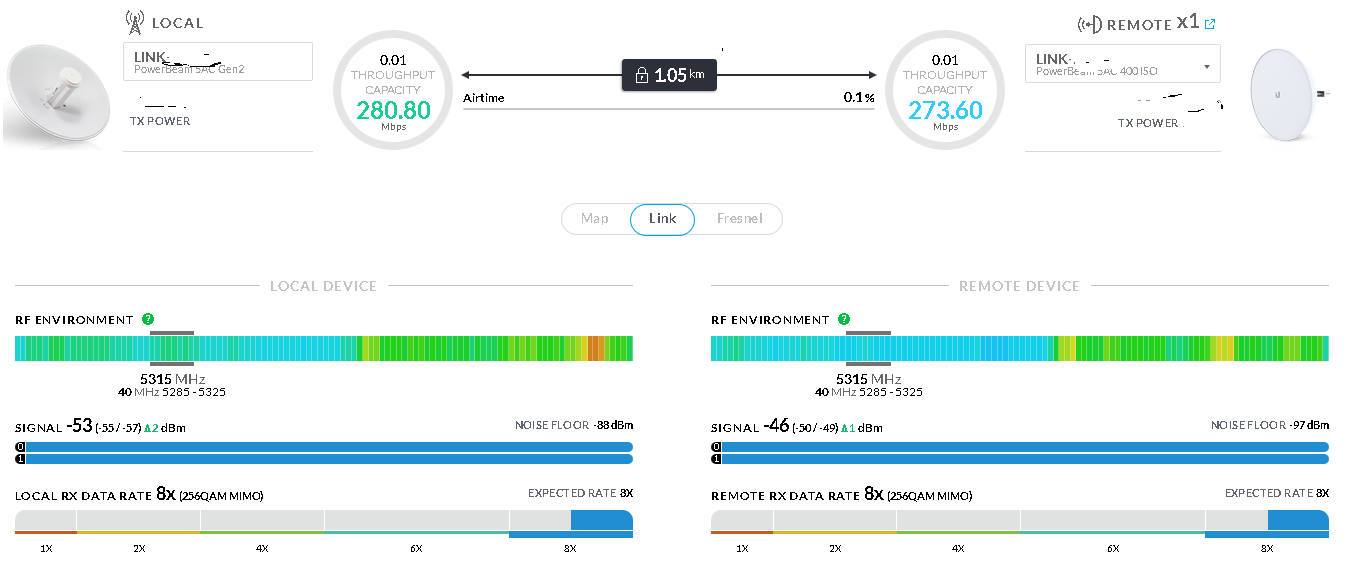1349x584 pixels.
Task: Click remote 5315 MHz frequency label
Action: click(x=869, y=379)
